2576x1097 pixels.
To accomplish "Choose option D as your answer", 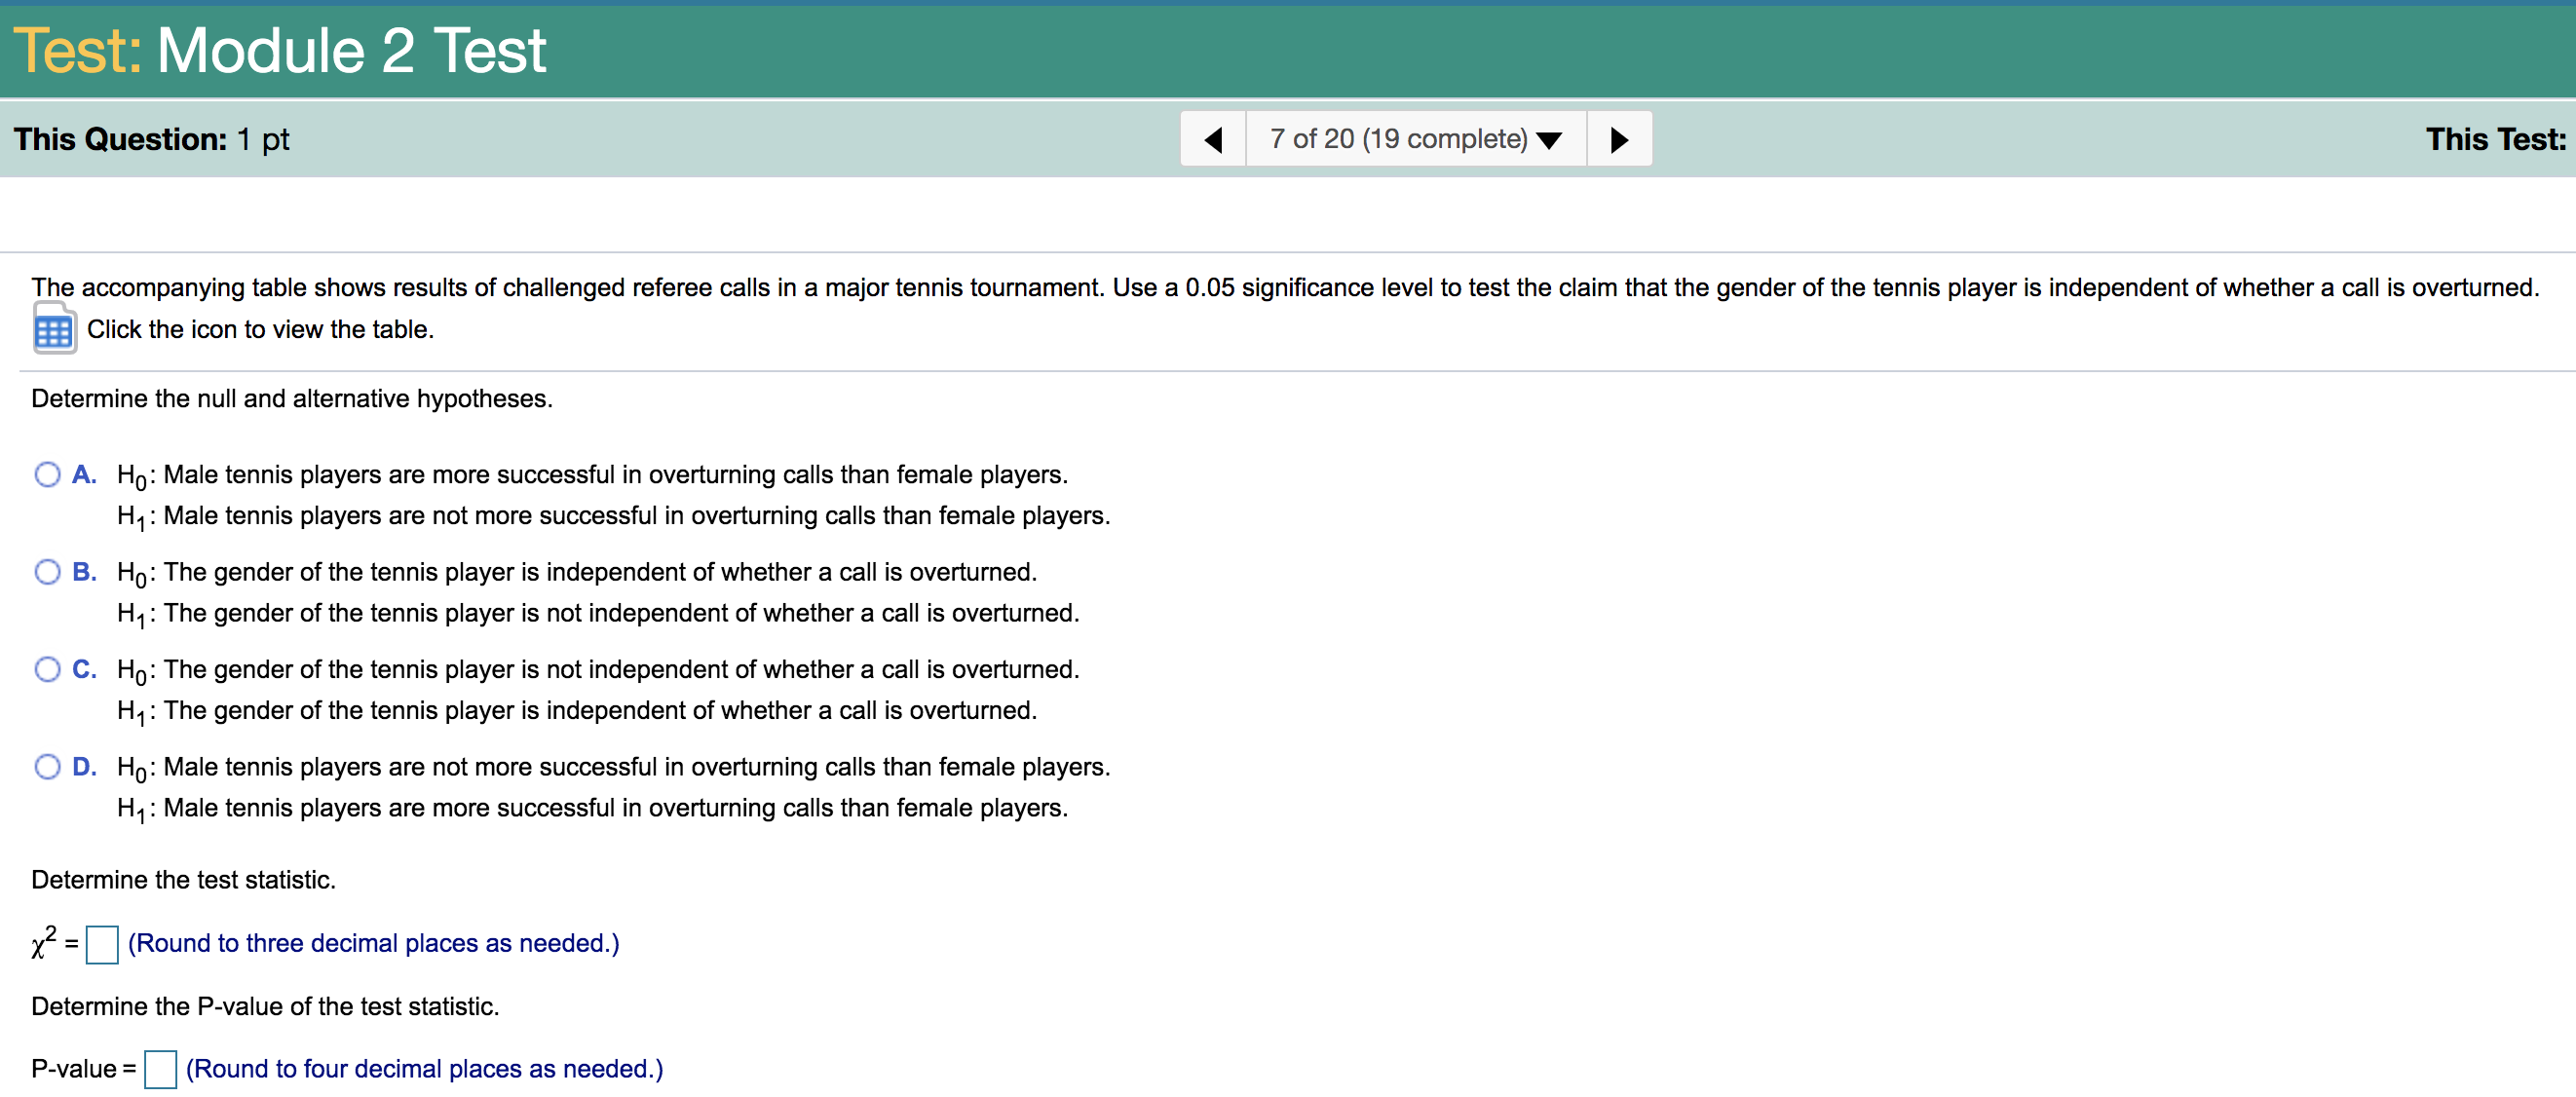I will (47, 766).
